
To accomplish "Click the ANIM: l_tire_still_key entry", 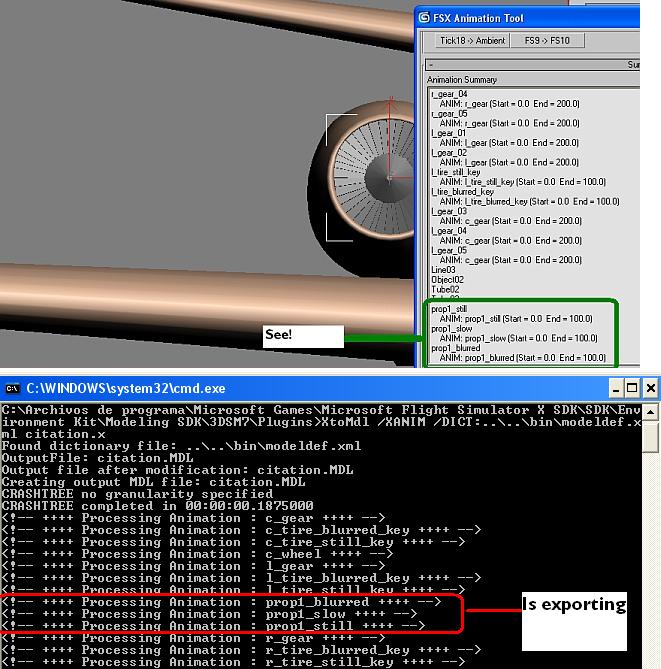I will tap(523, 182).
